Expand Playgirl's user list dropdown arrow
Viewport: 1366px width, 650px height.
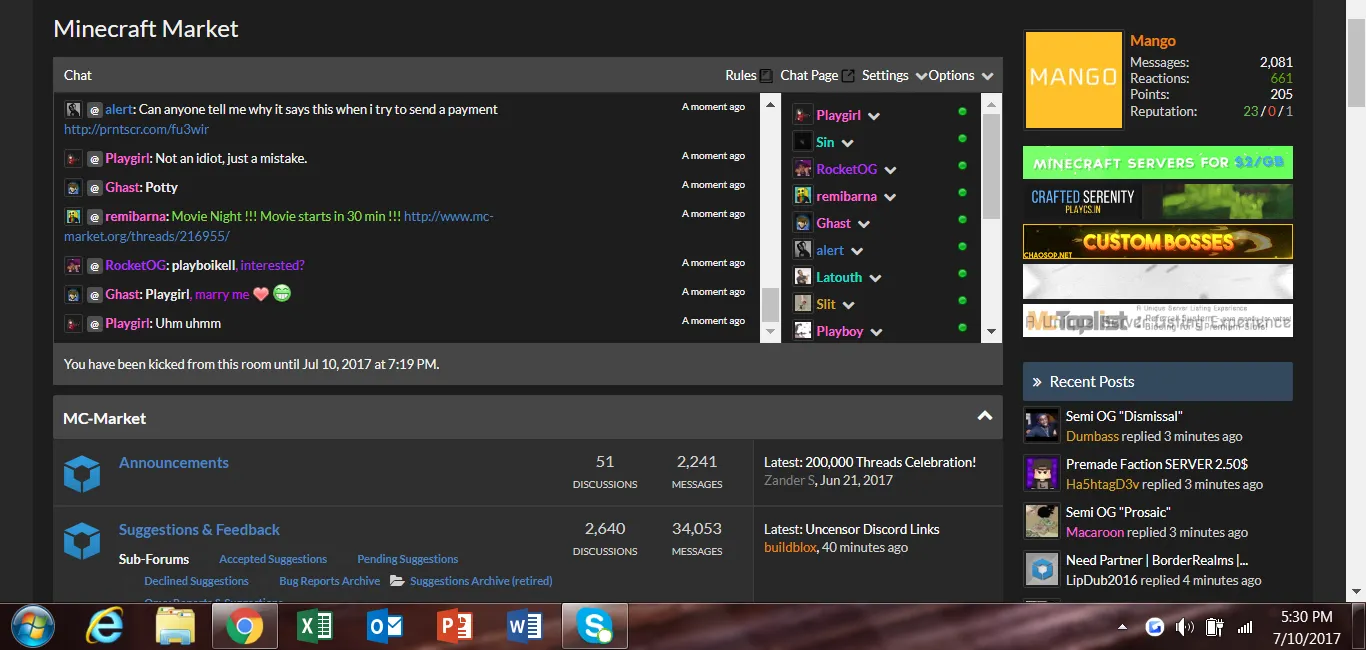coord(874,116)
